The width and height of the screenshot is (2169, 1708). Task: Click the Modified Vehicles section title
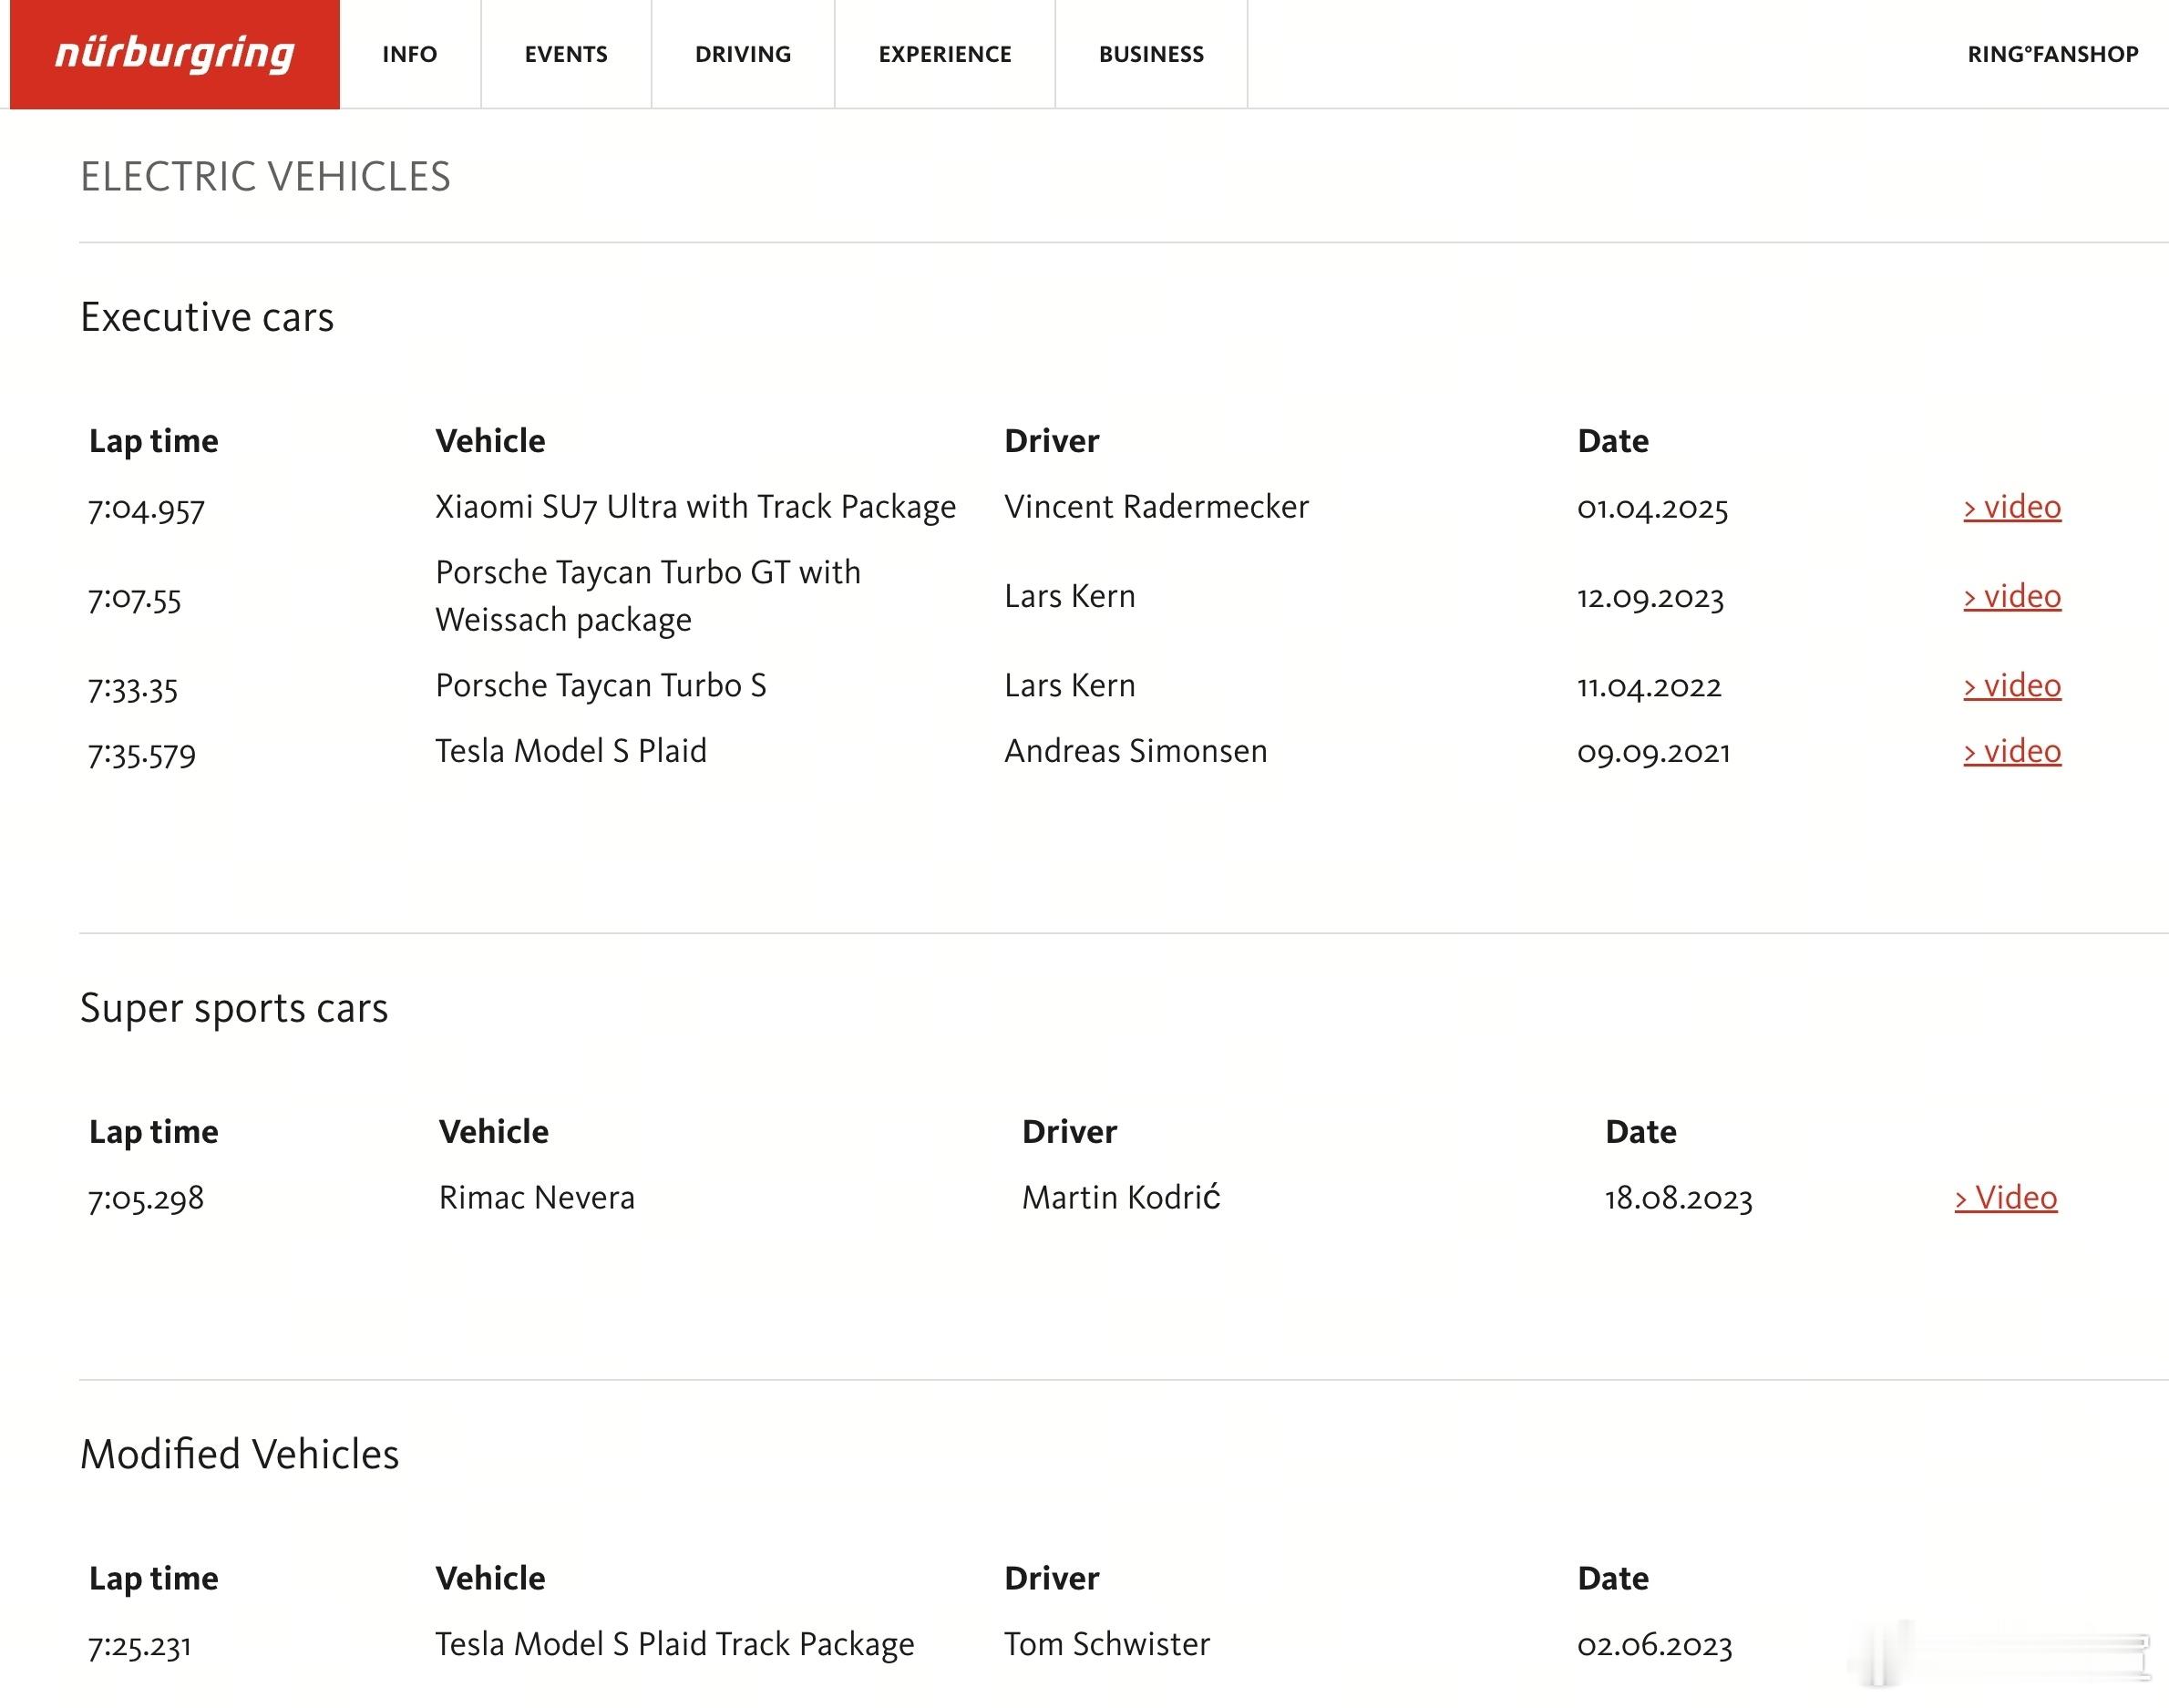(239, 1454)
